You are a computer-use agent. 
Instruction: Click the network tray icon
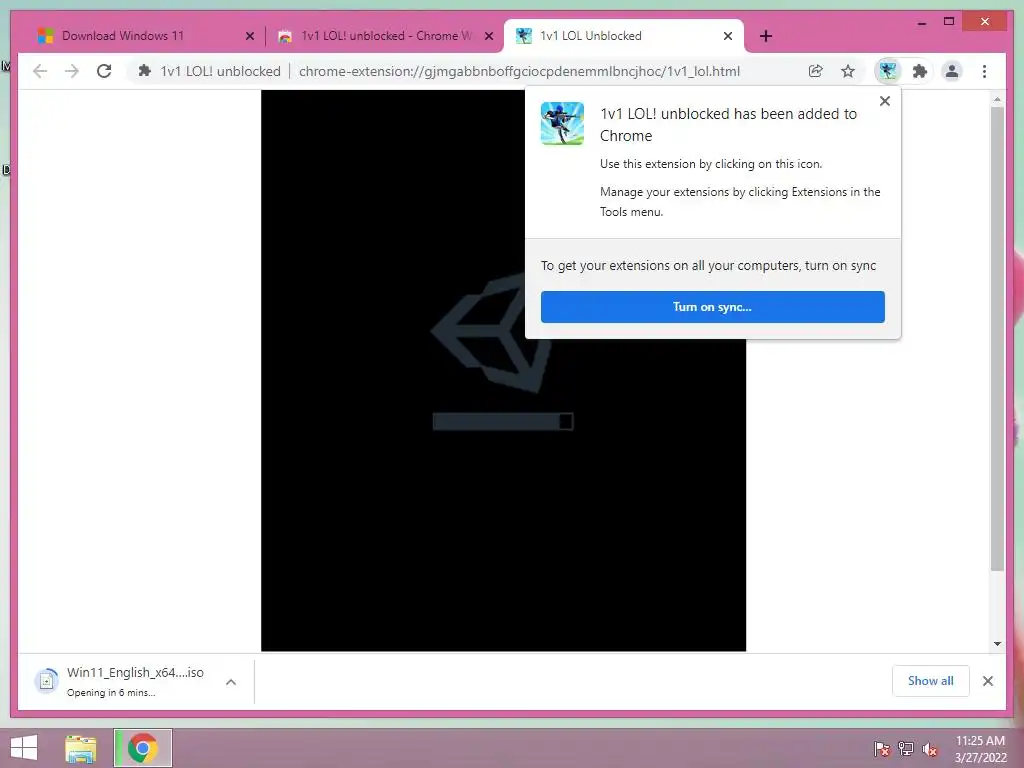click(906, 748)
